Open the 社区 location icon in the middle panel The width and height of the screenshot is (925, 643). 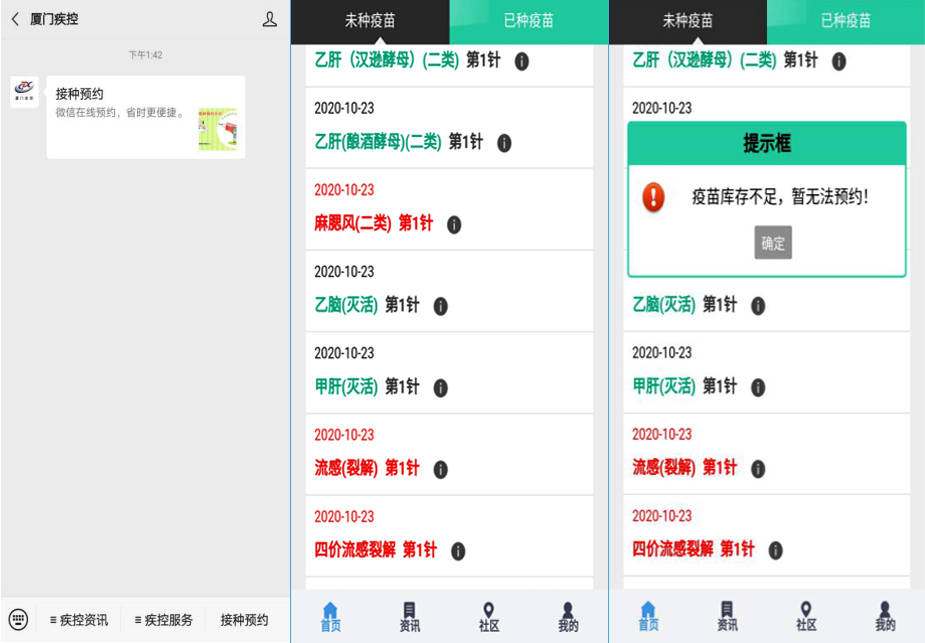488,617
